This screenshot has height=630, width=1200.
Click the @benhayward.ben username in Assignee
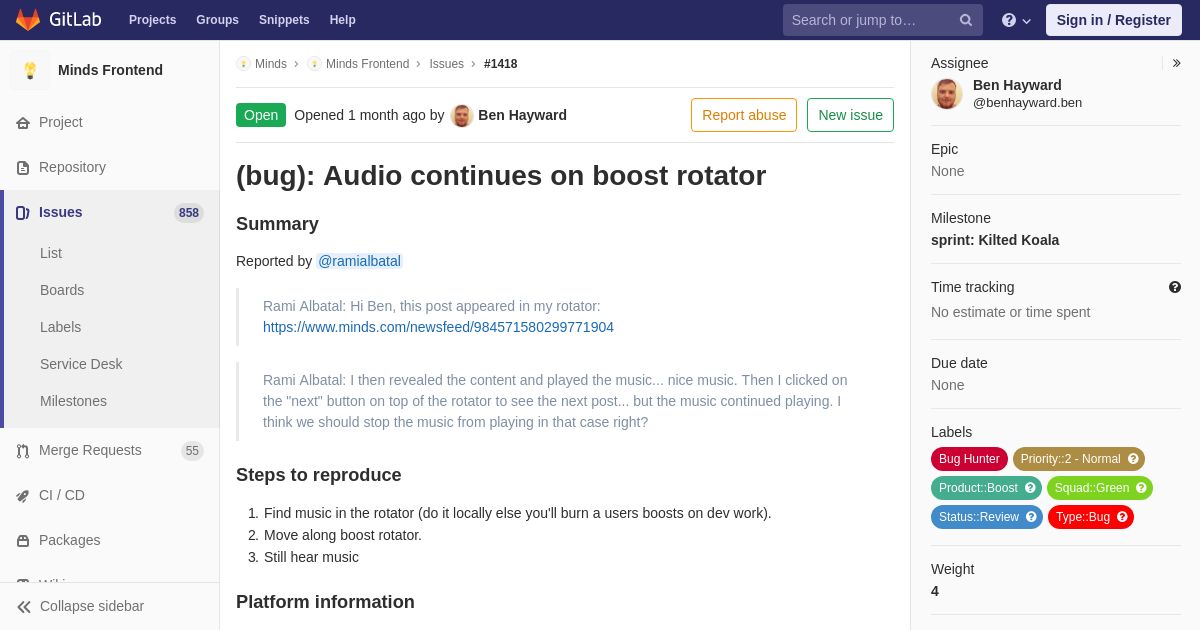tap(1027, 102)
